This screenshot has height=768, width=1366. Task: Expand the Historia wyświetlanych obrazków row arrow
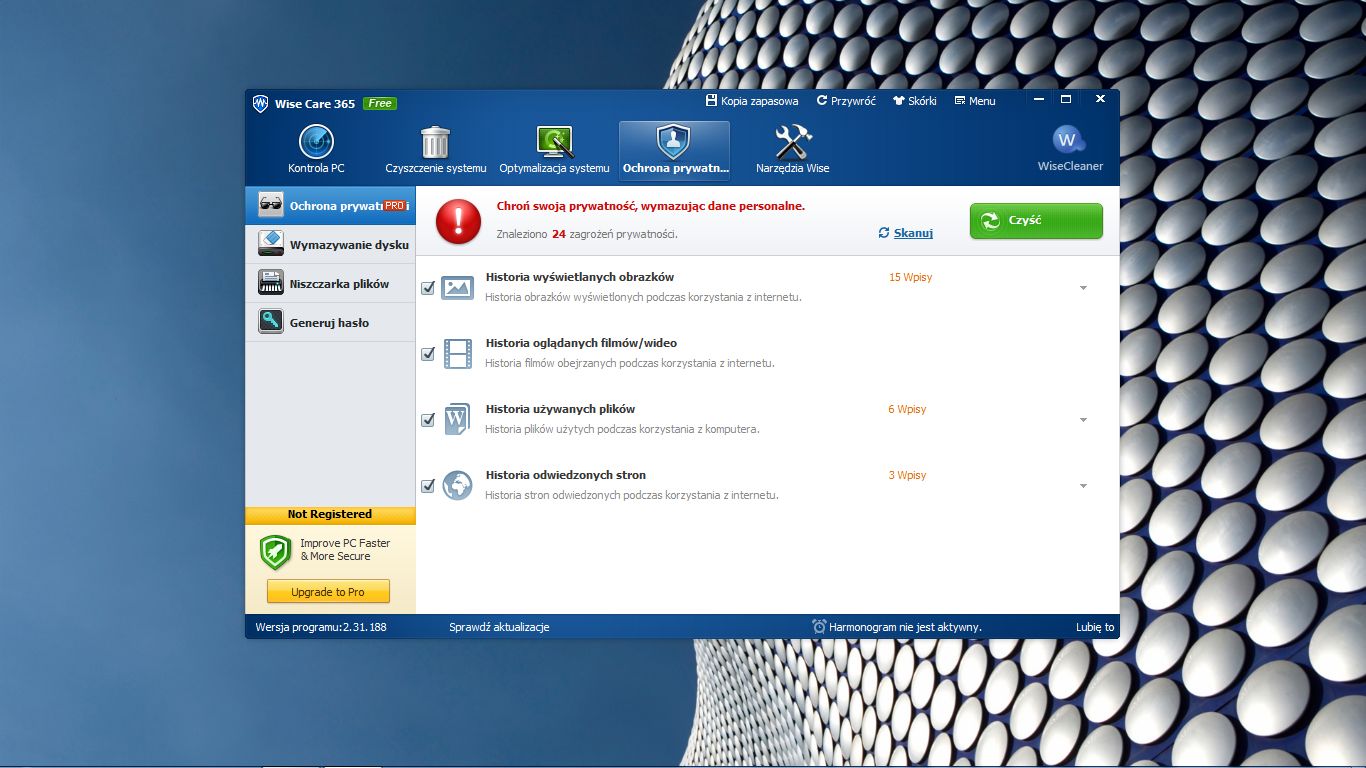tap(1083, 288)
